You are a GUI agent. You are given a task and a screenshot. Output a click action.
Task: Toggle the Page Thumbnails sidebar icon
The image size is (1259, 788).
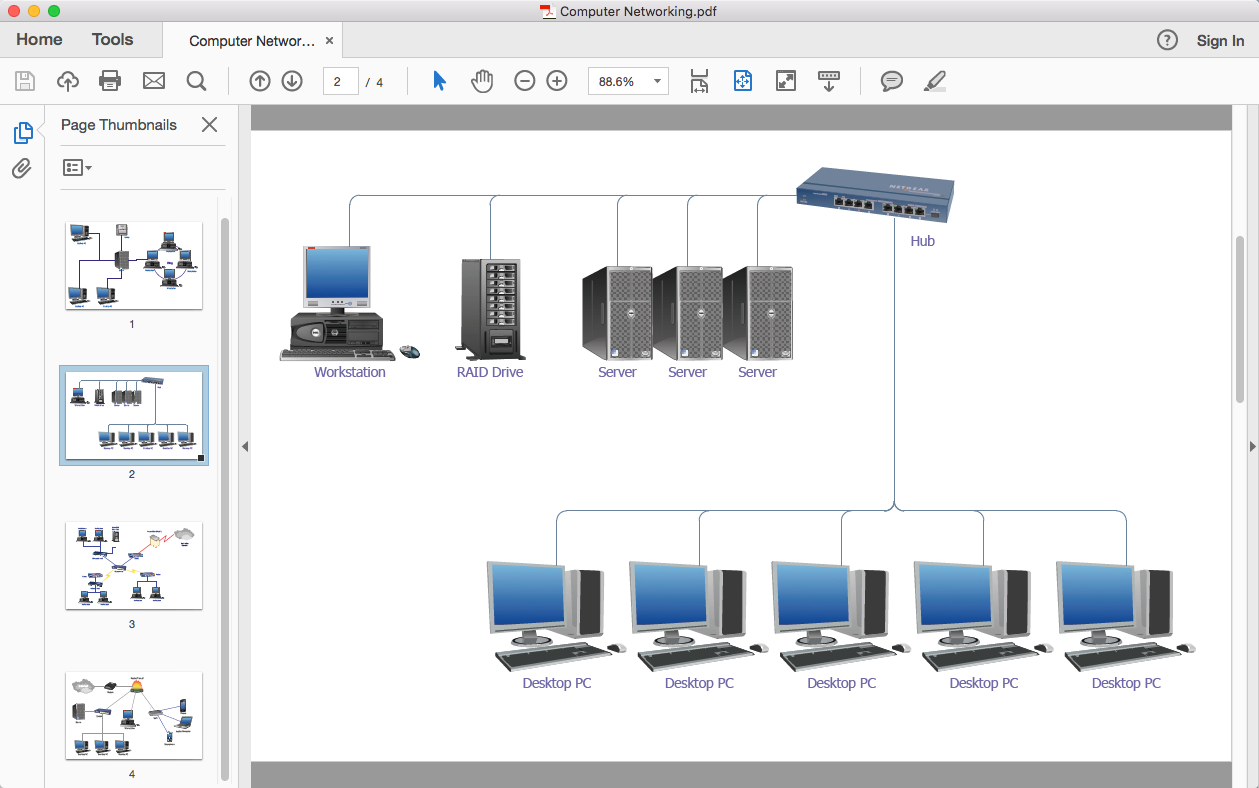22,132
